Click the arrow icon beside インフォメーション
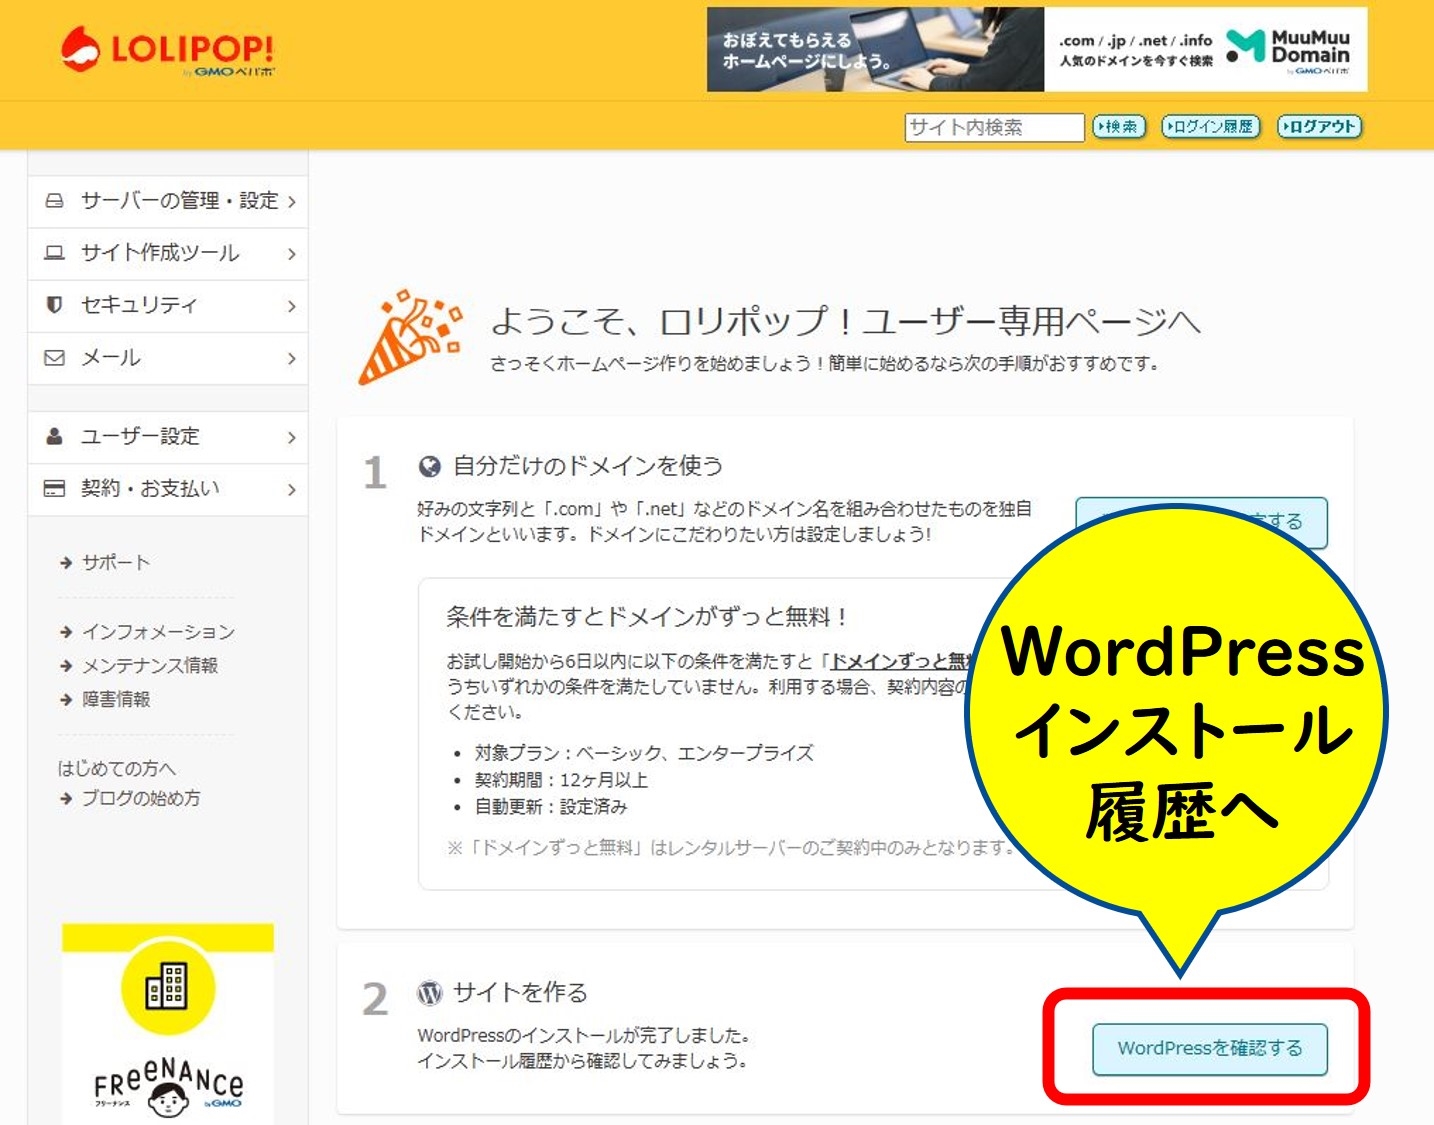Viewport: 1434px width, 1125px height. (66, 632)
